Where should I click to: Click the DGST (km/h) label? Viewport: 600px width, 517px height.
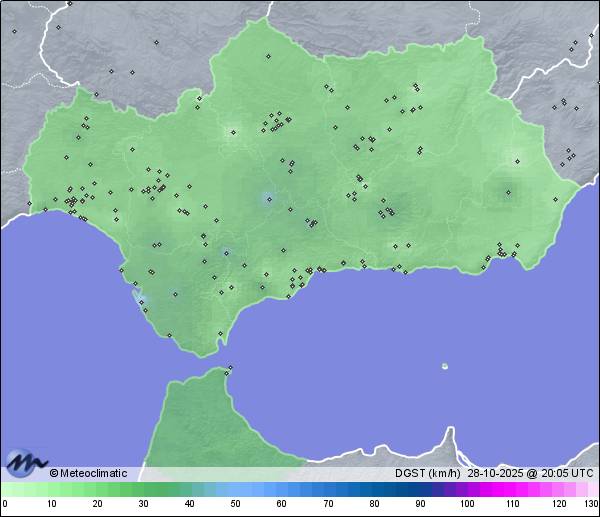coord(427,473)
